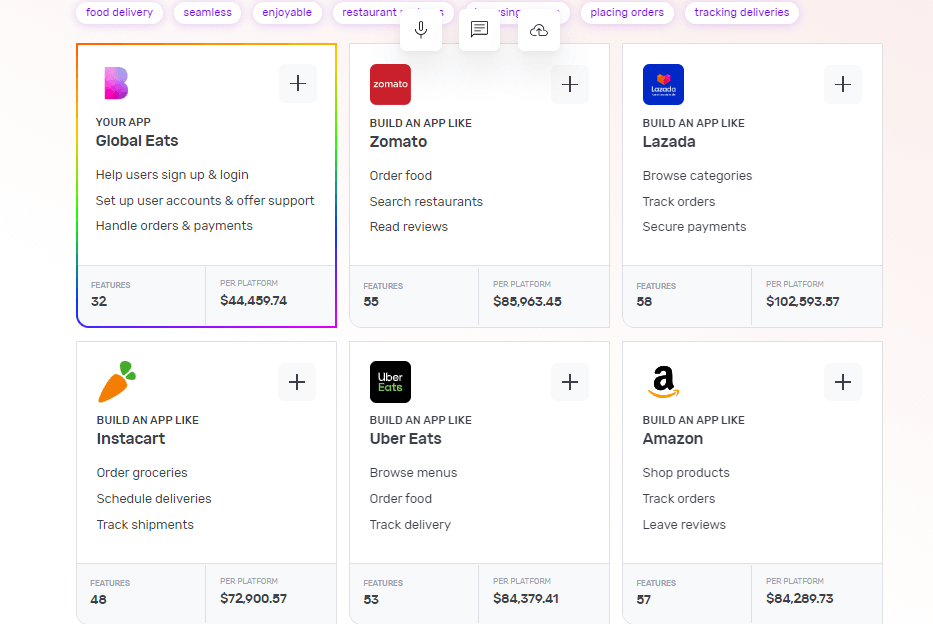Select the Amazon logo thumbnail

coord(663,381)
